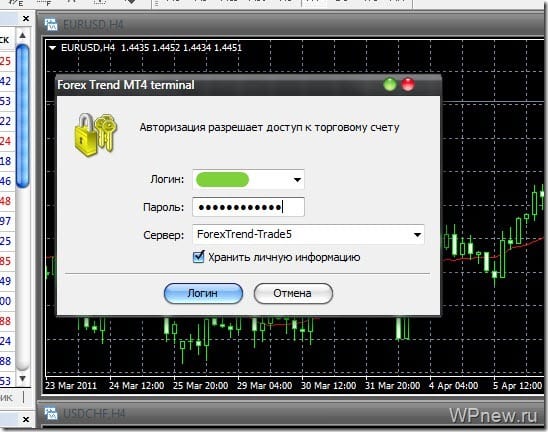This screenshot has height=432, width=548.
Task: Click the green round button in dialog title
Action: [x=390, y=85]
